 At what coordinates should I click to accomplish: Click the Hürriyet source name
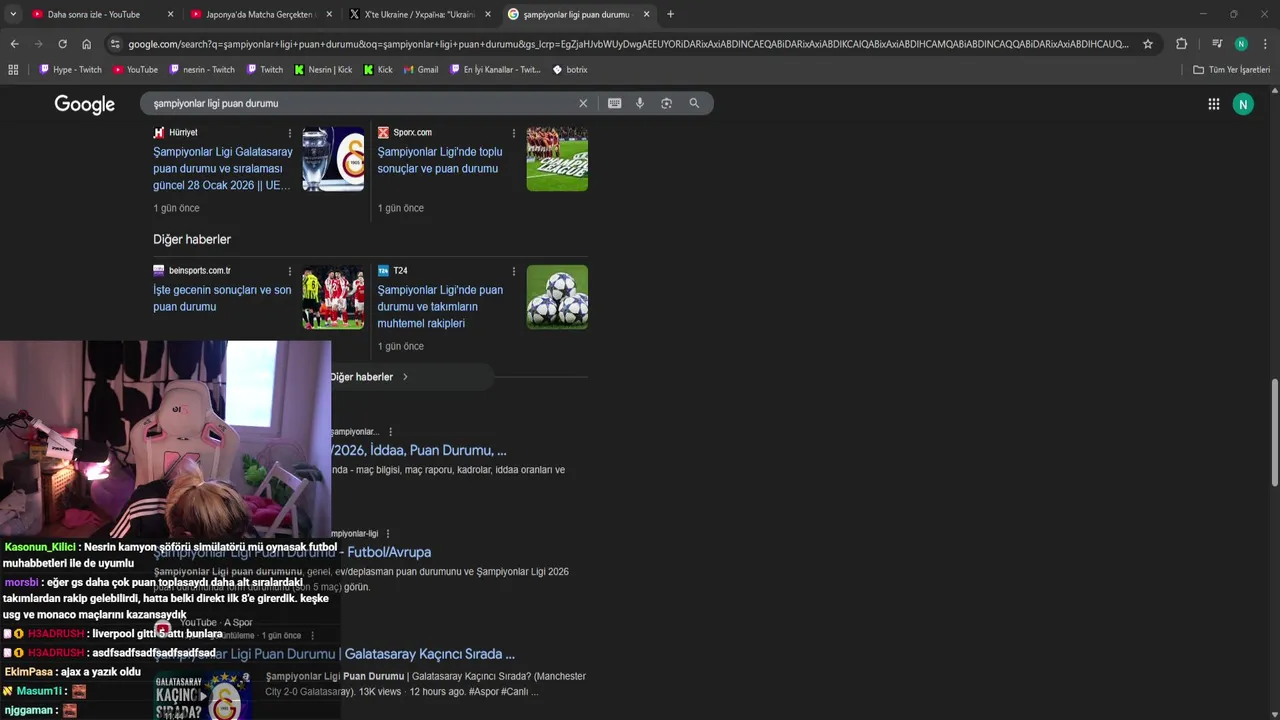tap(183, 133)
